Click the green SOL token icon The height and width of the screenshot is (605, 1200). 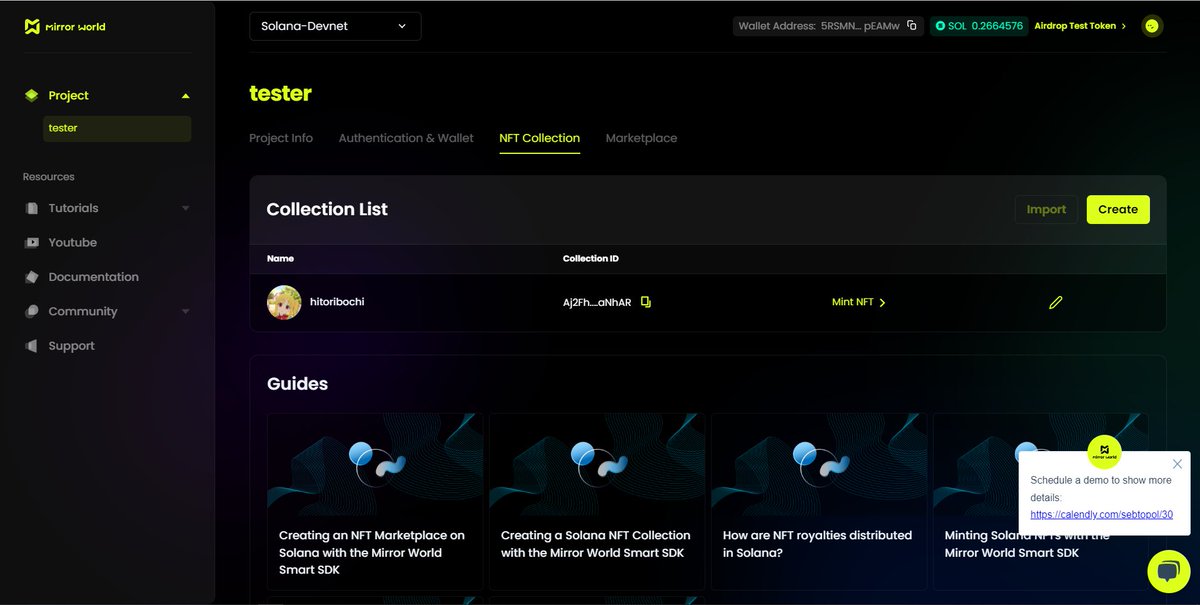(940, 26)
